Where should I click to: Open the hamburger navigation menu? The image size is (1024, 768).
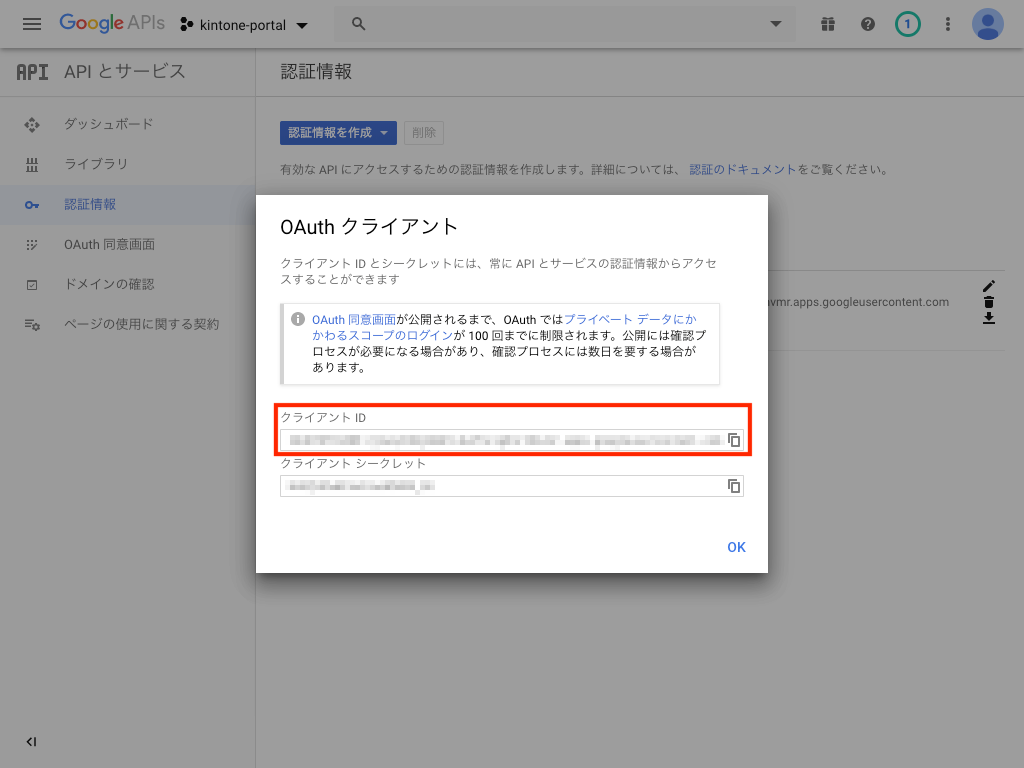pos(32,24)
